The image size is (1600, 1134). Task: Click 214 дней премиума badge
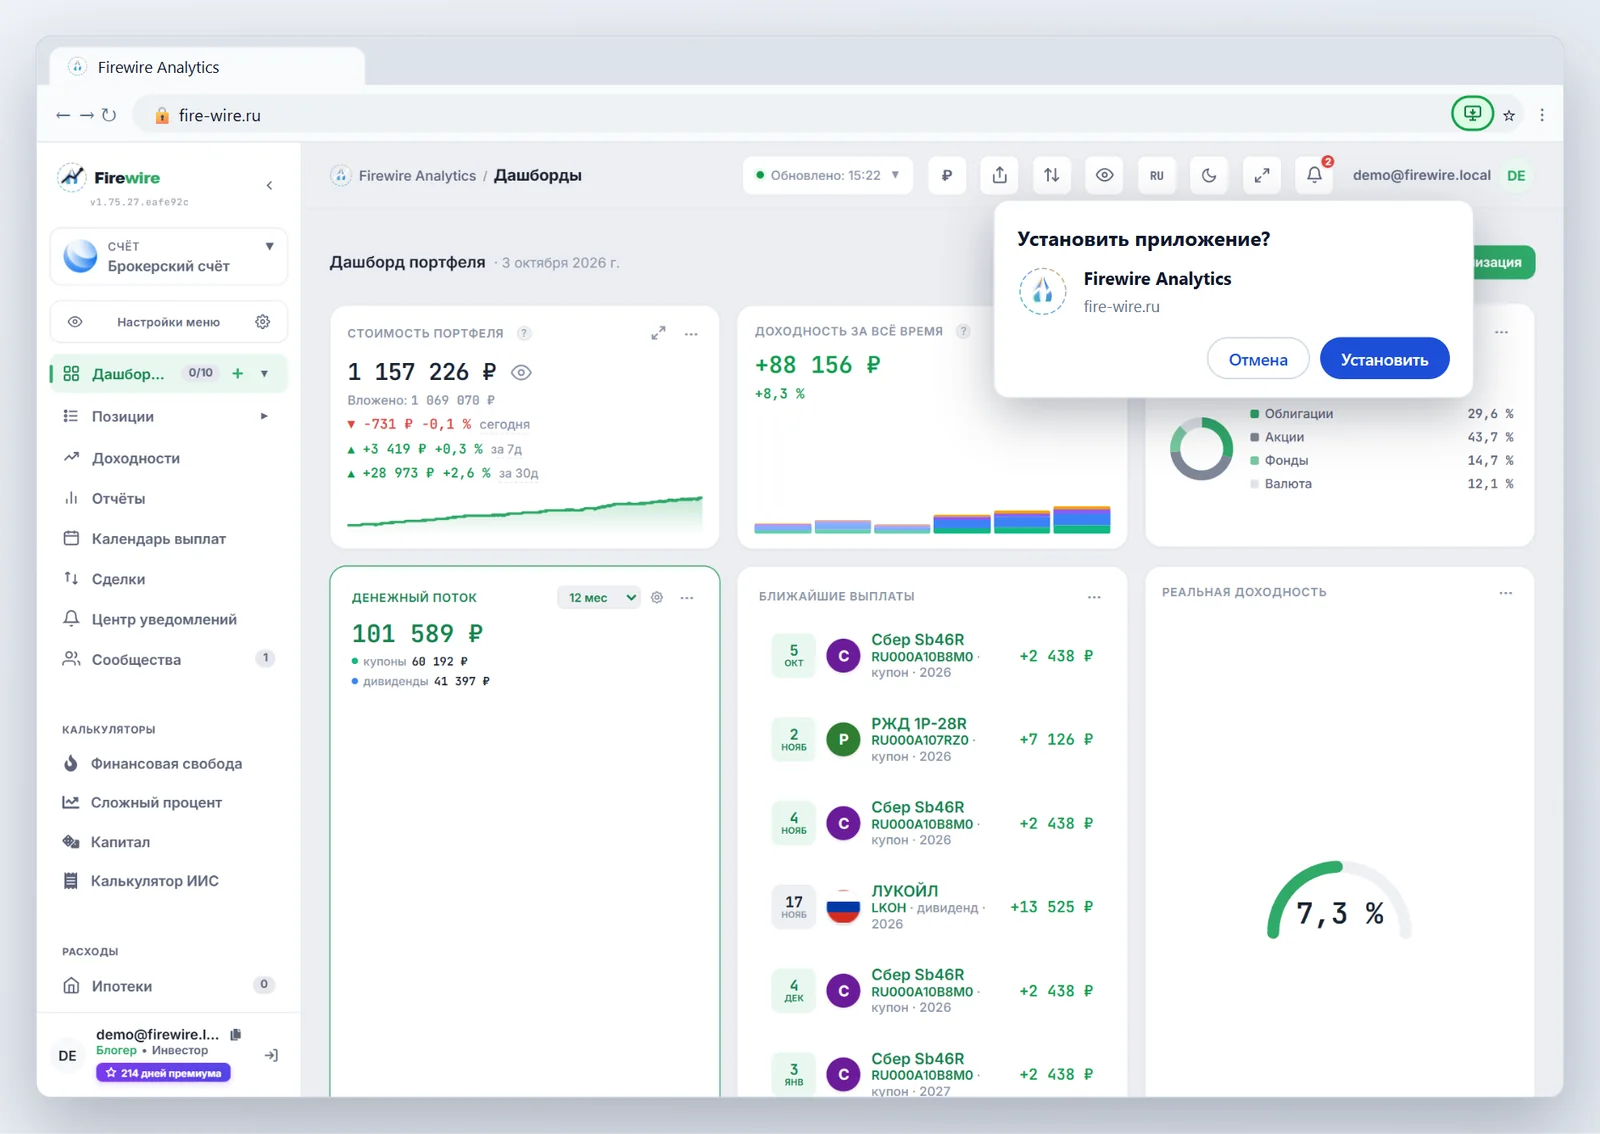click(164, 1073)
